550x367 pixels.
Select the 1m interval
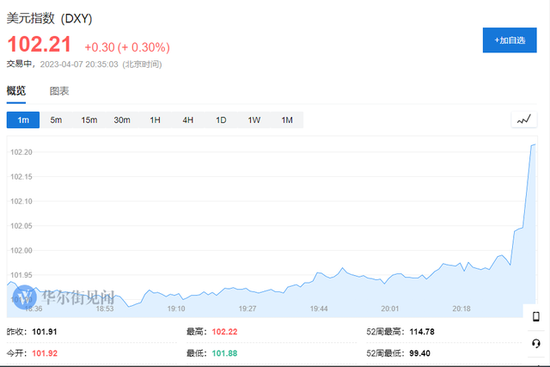pyautogui.click(x=23, y=120)
